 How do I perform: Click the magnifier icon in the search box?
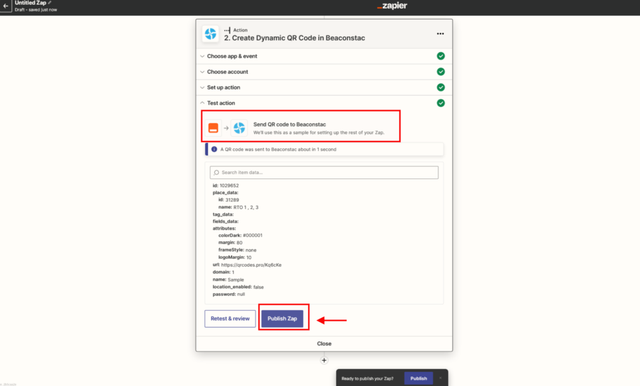216,173
